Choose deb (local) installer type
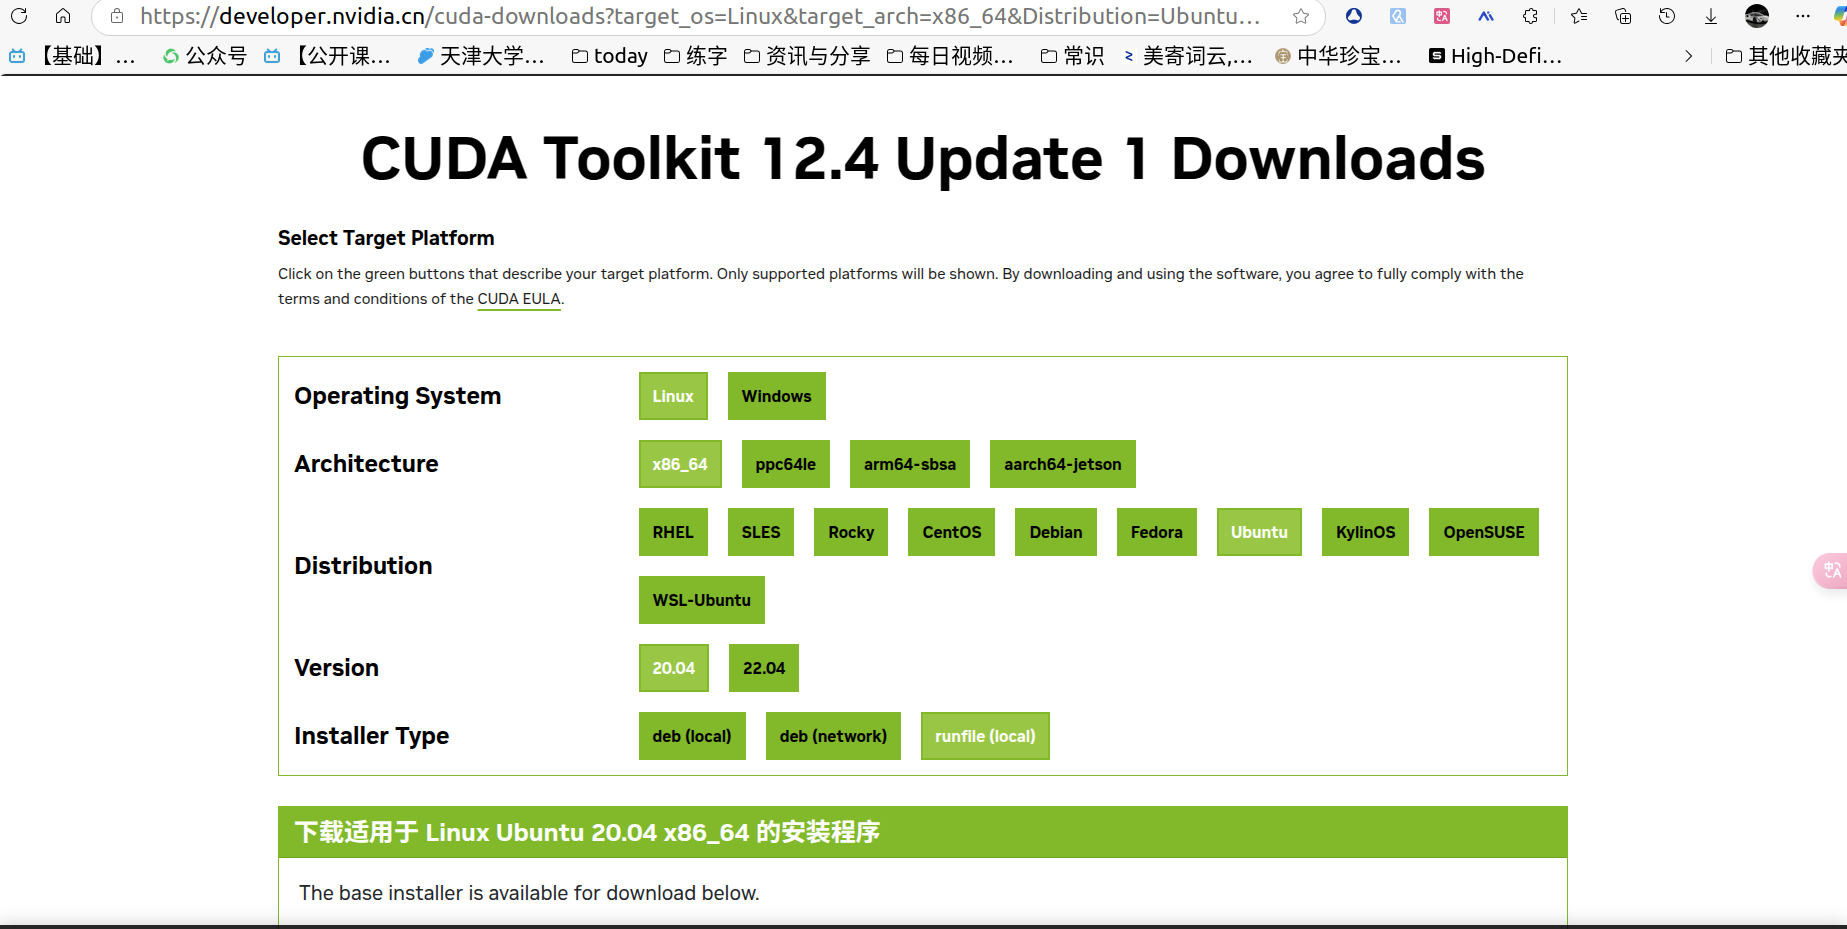The width and height of the screenshot is (1847, 929). click(x=692, y=736)
